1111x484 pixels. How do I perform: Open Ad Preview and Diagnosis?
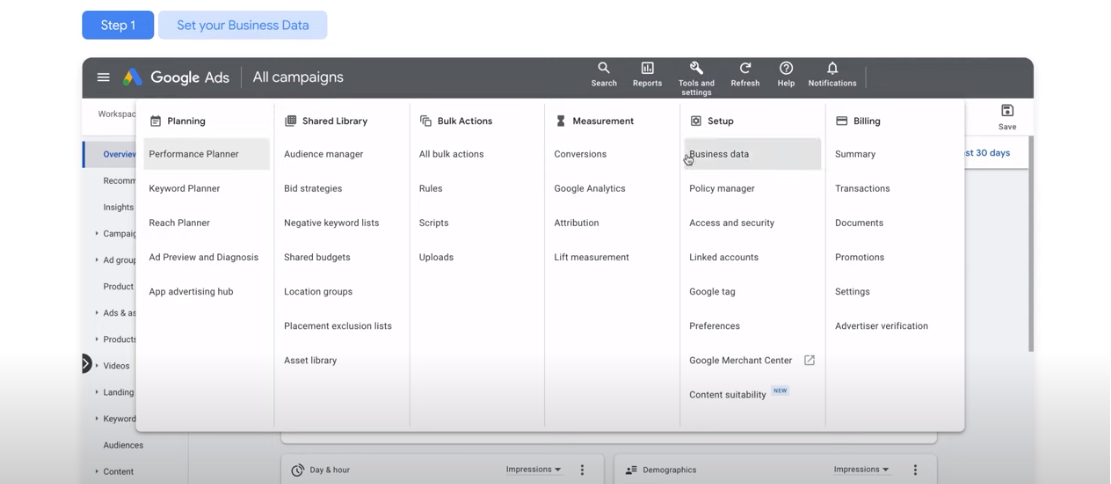point(203,257)
